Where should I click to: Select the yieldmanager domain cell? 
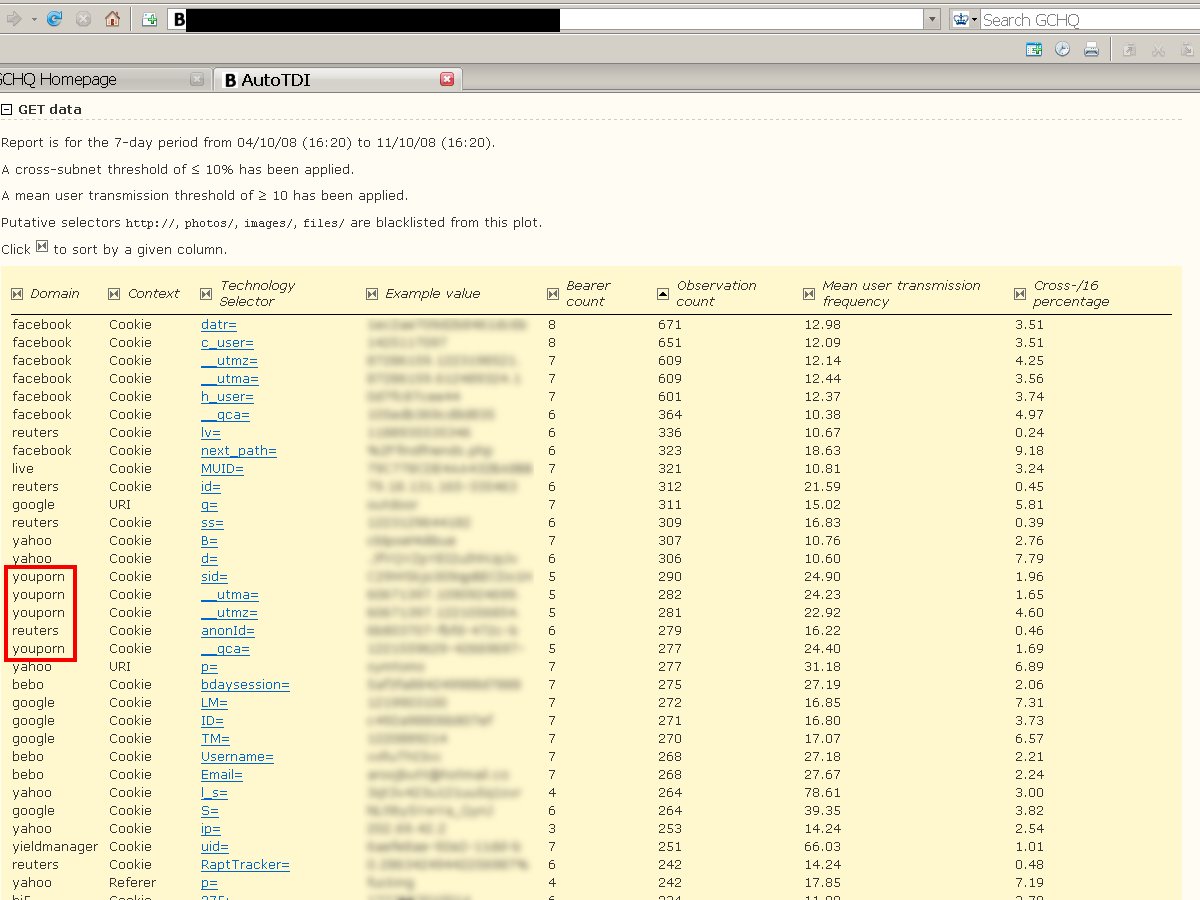pyautogui.click(x=55, y=847)
